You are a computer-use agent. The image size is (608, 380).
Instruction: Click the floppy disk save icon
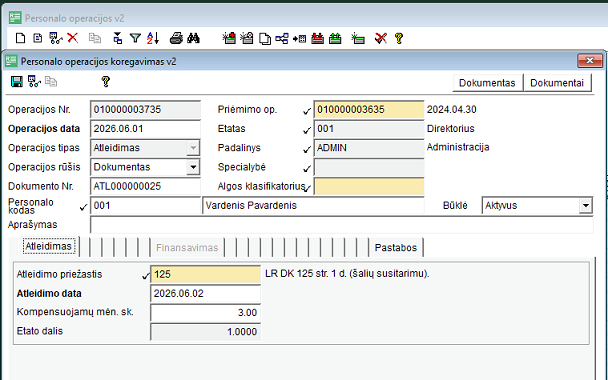click(17, 81)
